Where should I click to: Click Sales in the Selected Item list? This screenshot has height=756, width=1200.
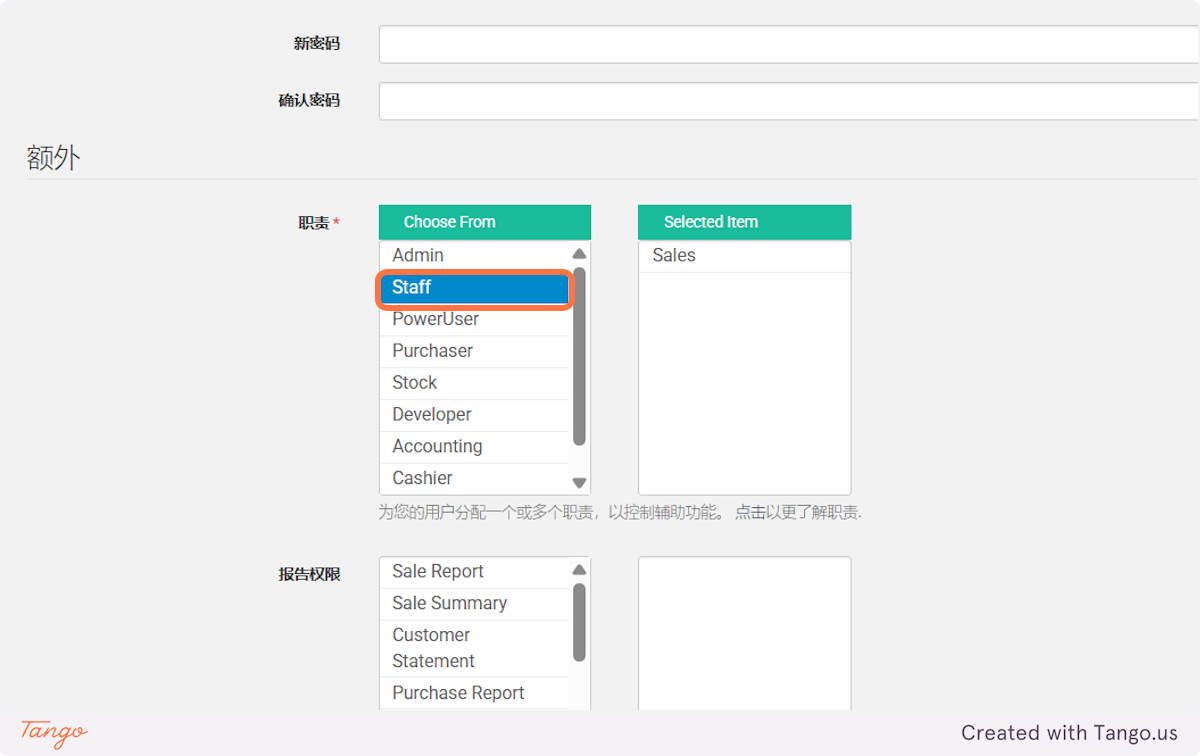(x=744, y=256)
